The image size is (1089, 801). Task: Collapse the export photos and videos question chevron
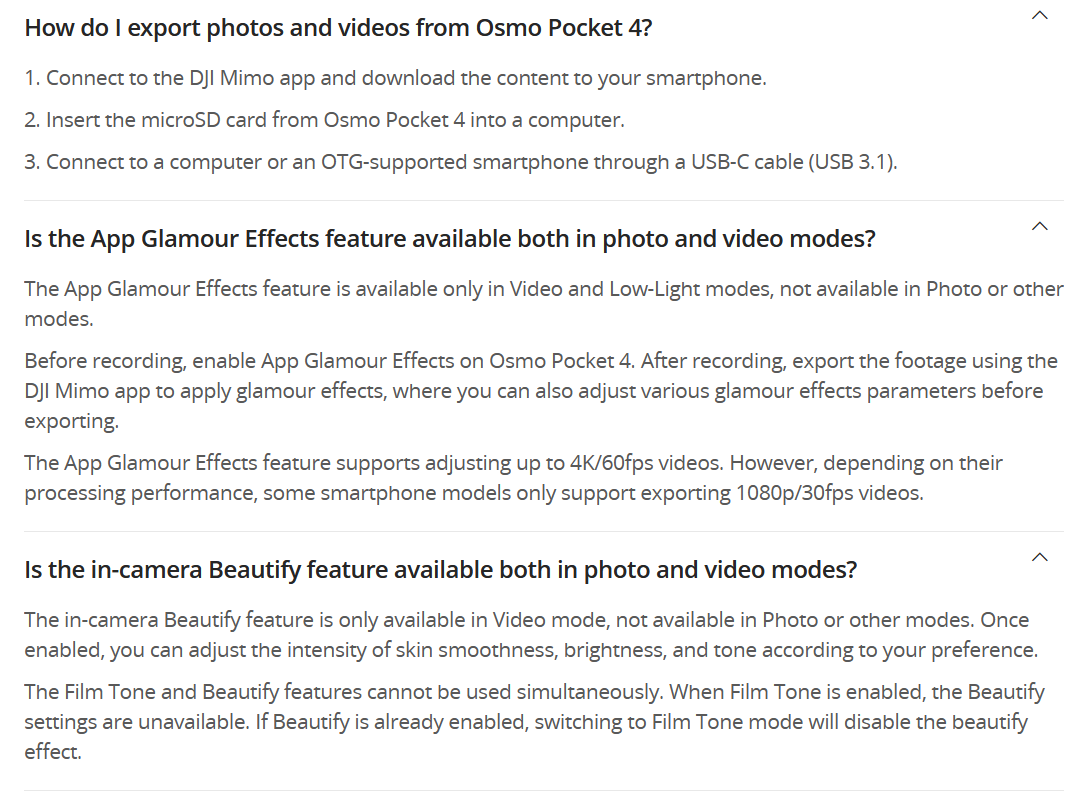coord(1040,15)
